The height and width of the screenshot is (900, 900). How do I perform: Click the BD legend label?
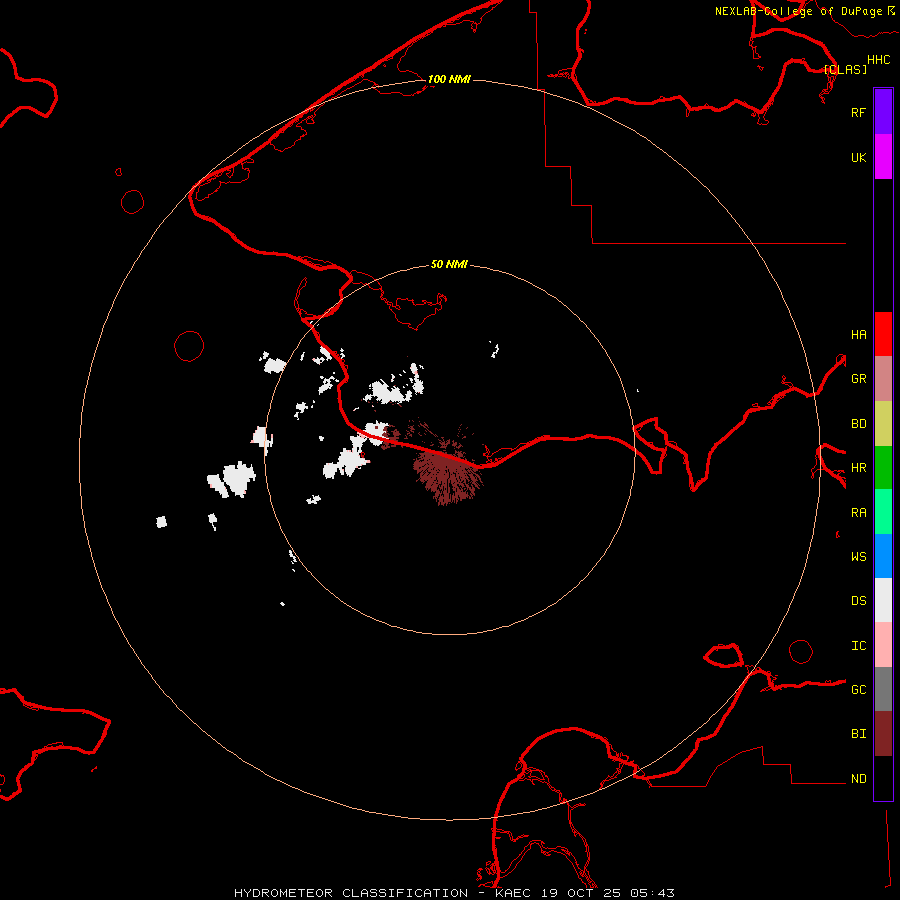click(859, 424)
